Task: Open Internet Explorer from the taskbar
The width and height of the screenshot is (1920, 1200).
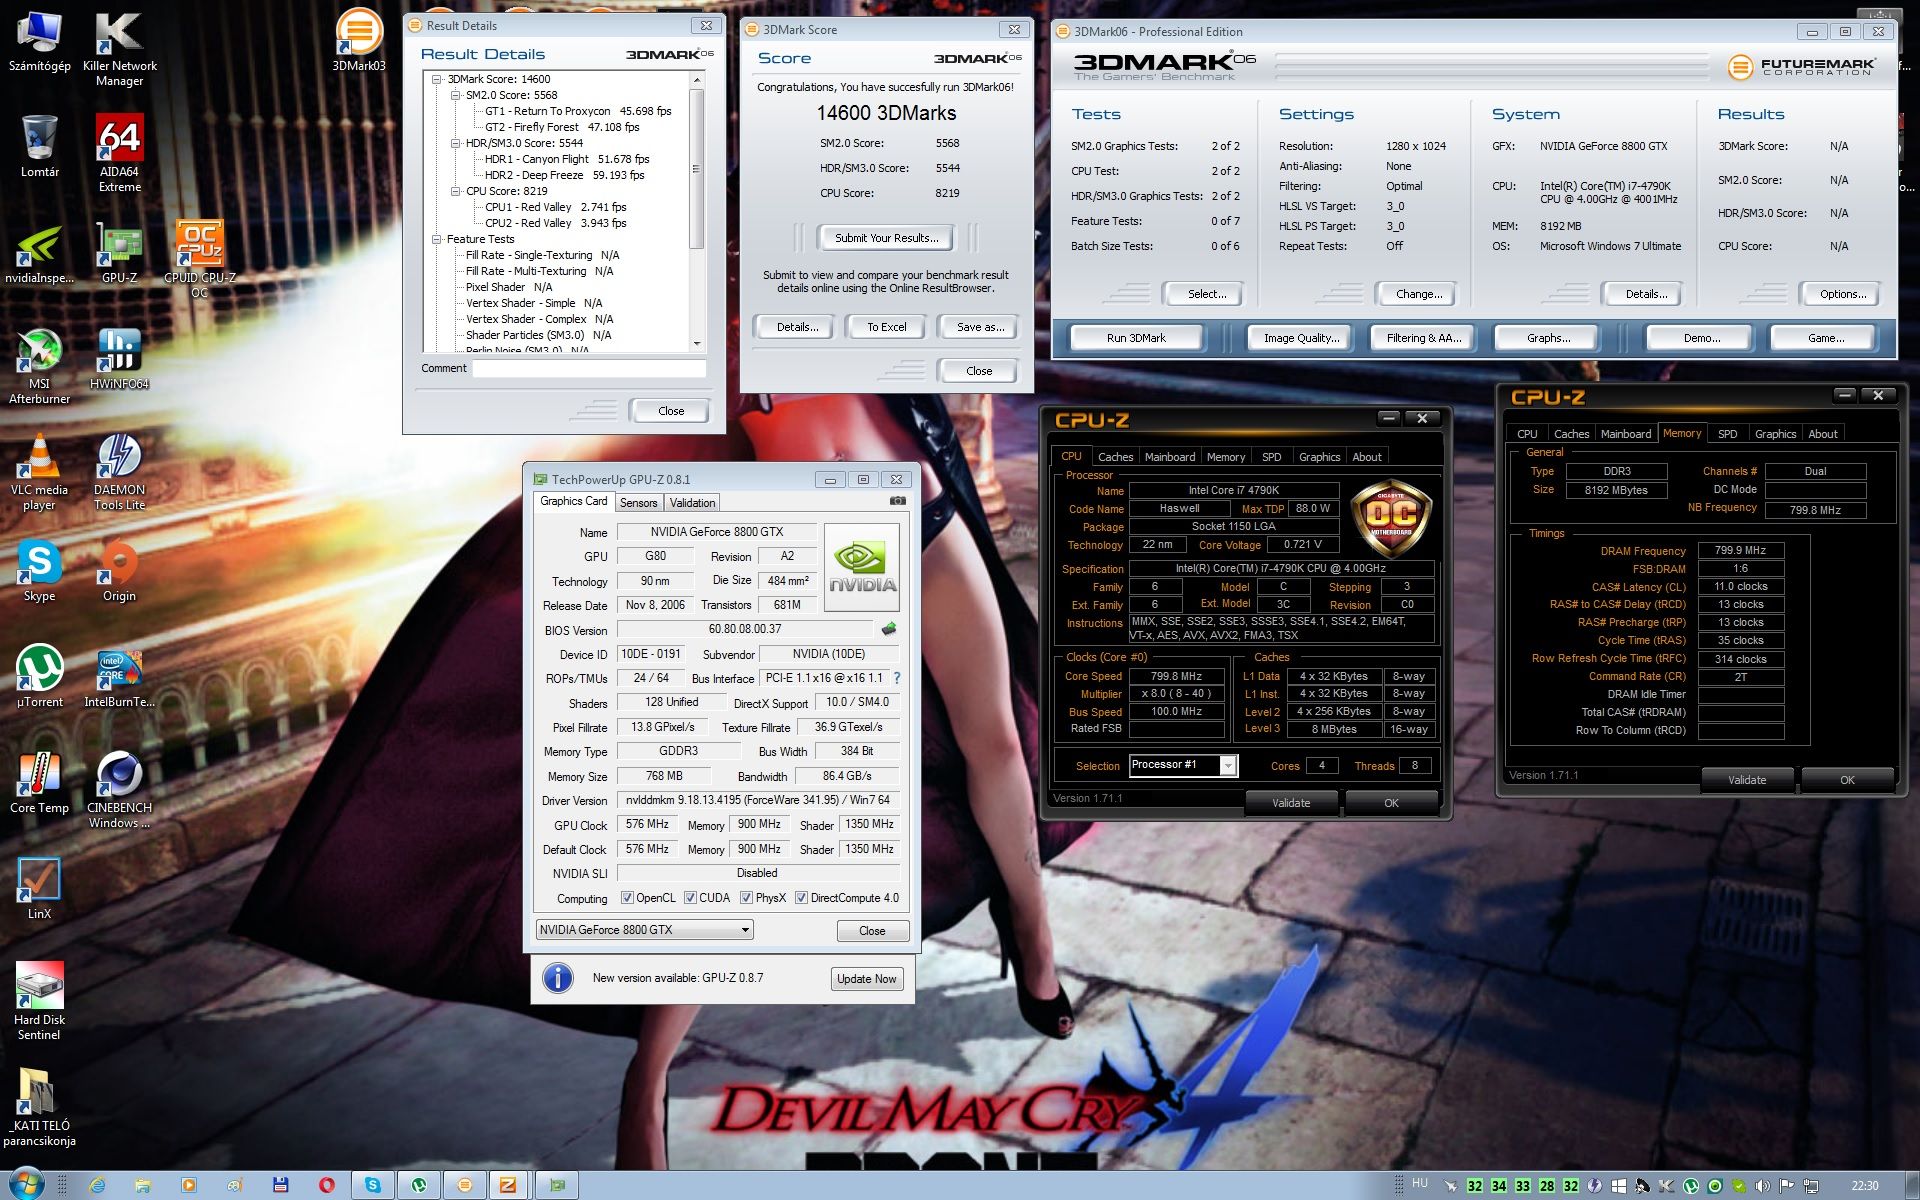Action: click(97, 1185)
